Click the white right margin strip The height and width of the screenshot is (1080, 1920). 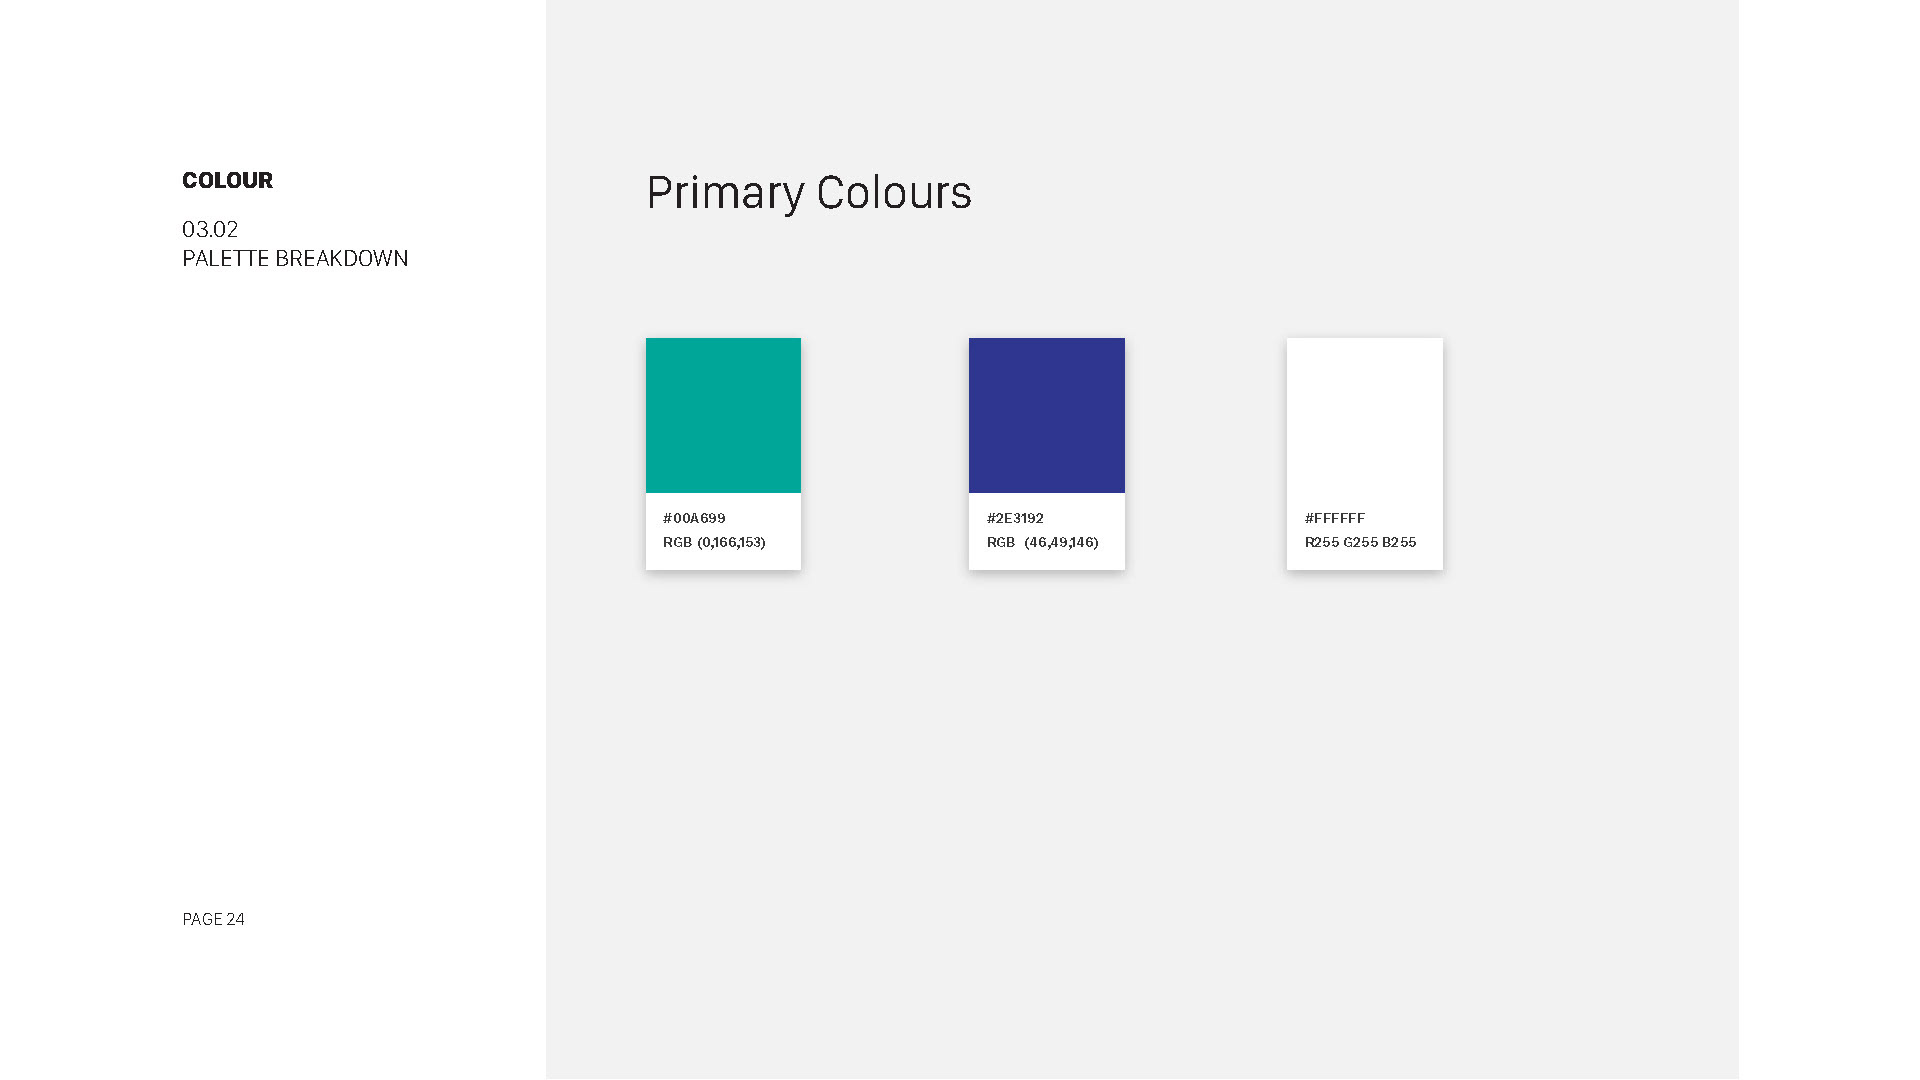[x=1829, y=540]
